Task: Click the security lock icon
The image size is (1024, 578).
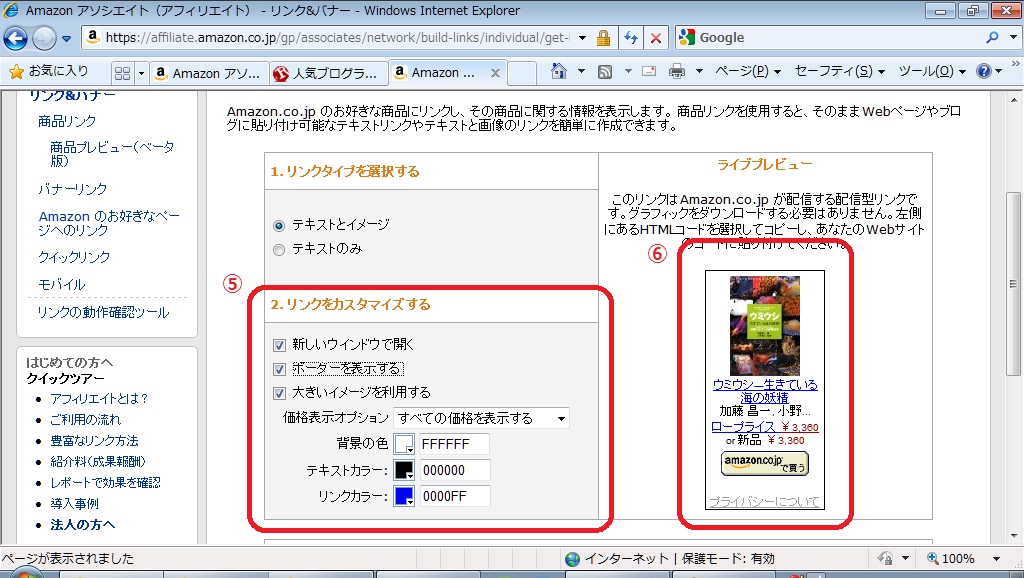Action: 603,38
